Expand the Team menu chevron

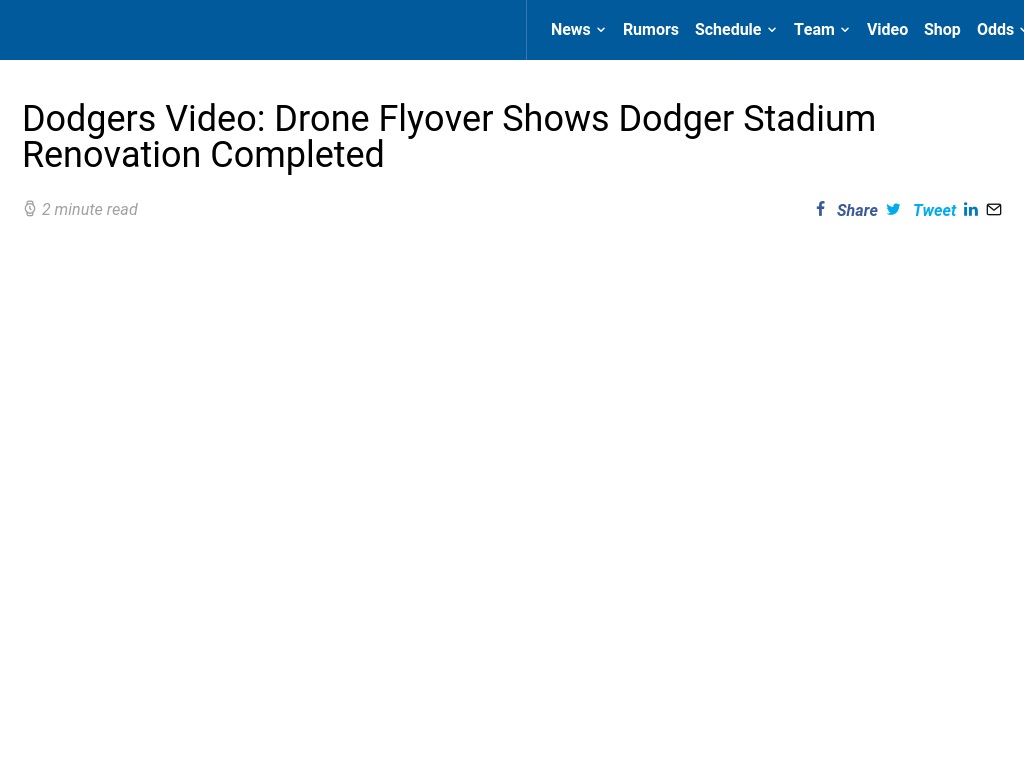[x=845, y=30]
